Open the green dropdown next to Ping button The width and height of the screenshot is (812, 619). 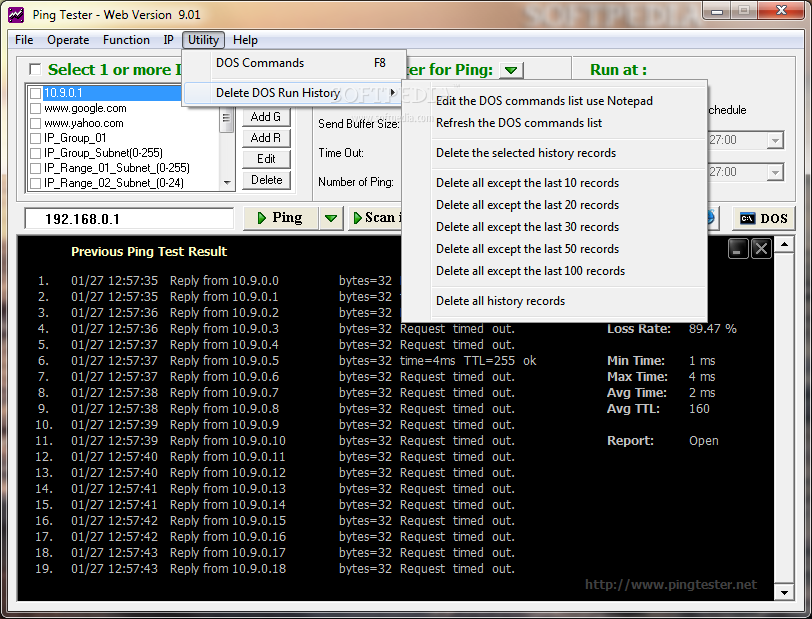(331, 218)
